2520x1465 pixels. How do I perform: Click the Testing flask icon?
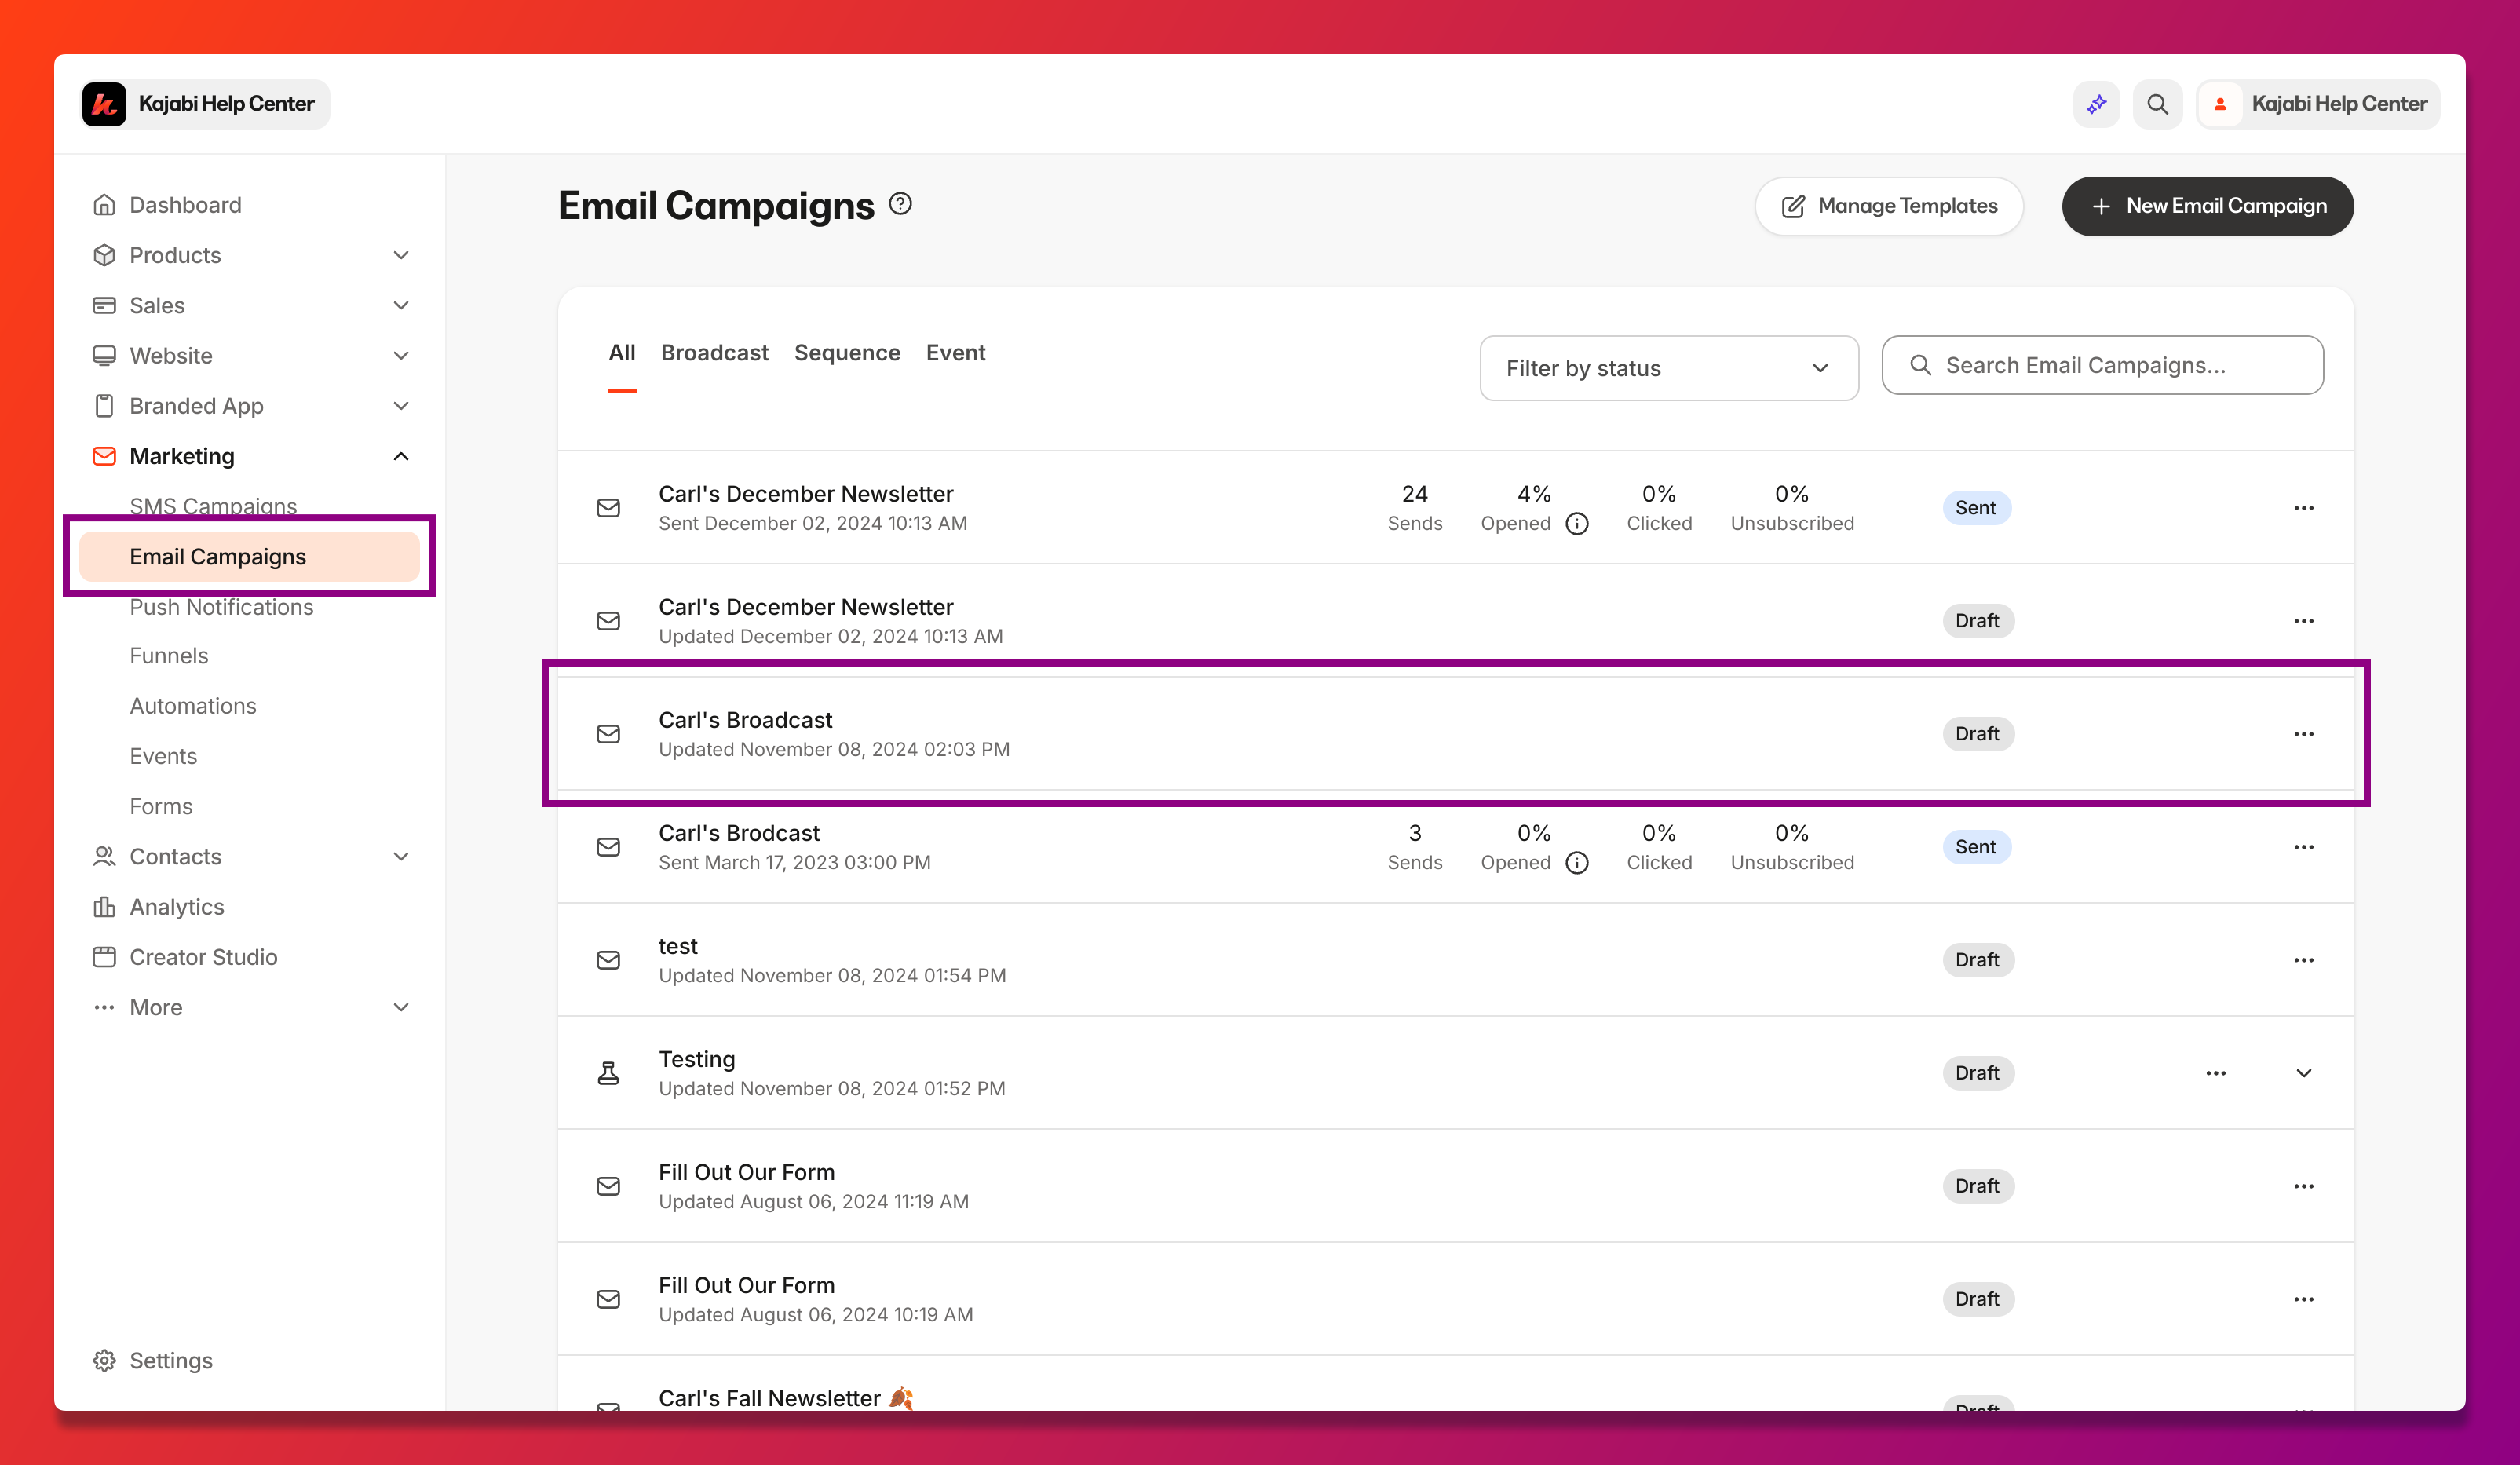(608, 1073)
